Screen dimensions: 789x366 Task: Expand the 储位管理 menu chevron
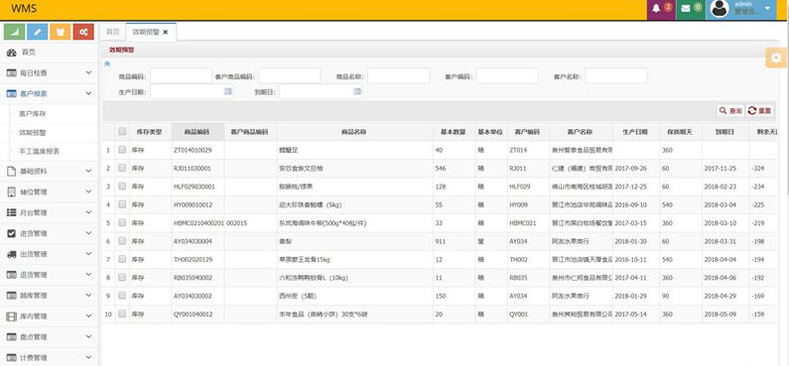tap(89, 192)
